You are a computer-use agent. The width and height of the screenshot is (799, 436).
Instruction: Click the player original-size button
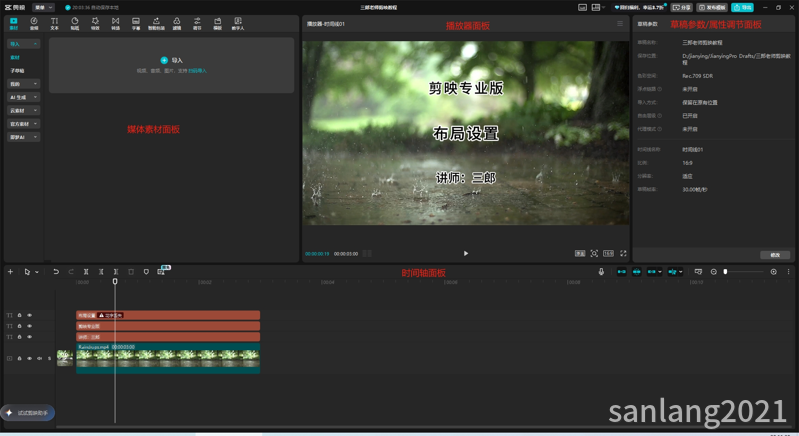coord(580,253)
